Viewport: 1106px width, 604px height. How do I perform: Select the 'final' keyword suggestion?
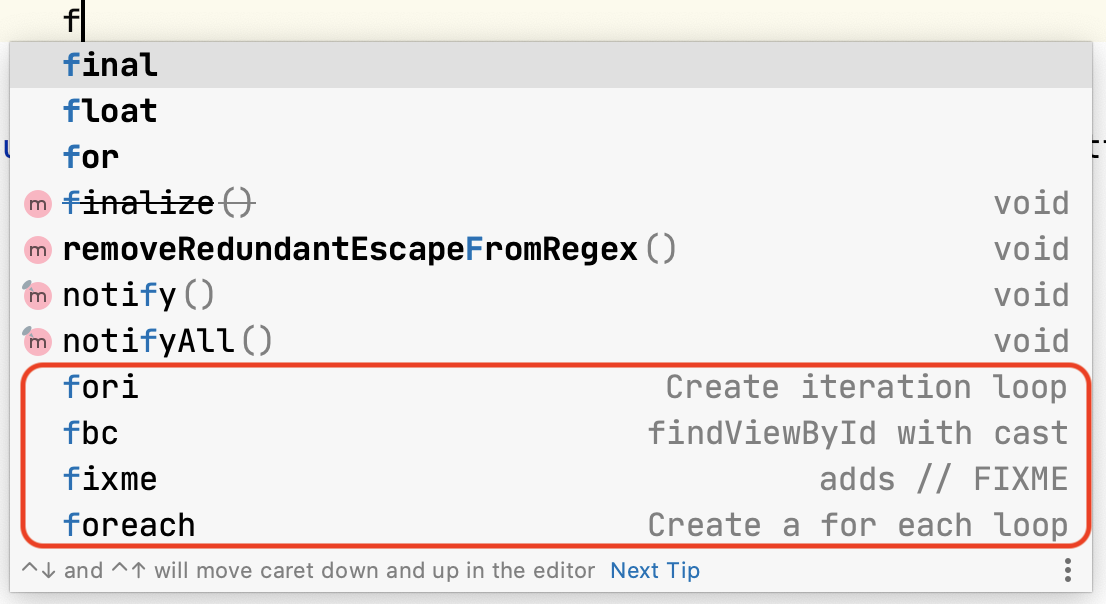pos(110,66)
